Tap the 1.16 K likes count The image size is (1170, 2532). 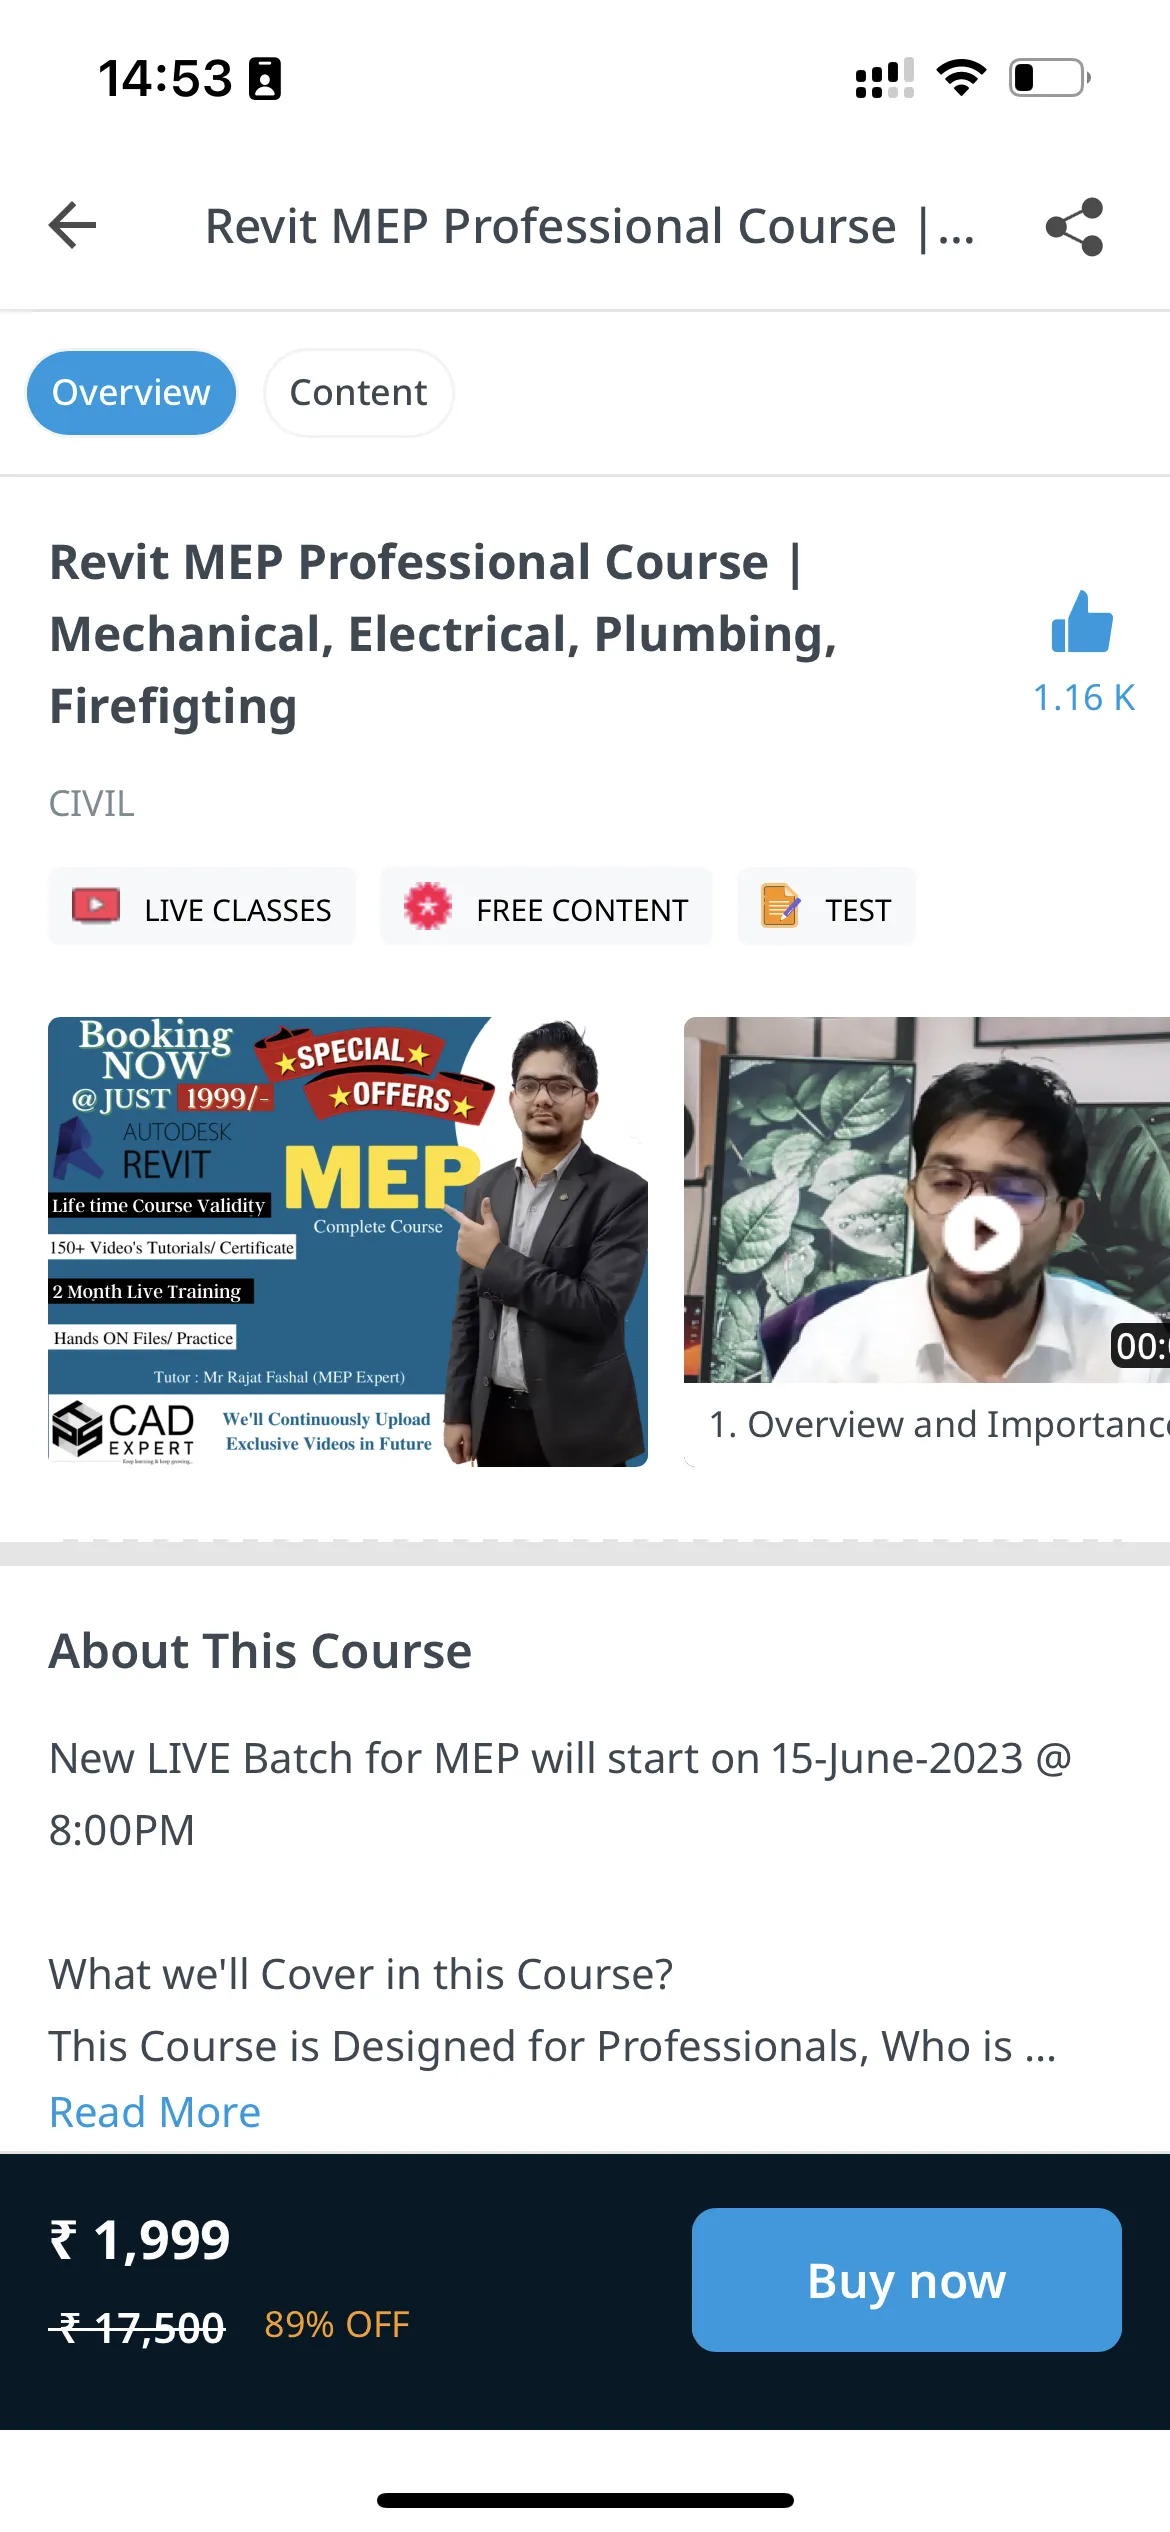tap(1084, 698)
